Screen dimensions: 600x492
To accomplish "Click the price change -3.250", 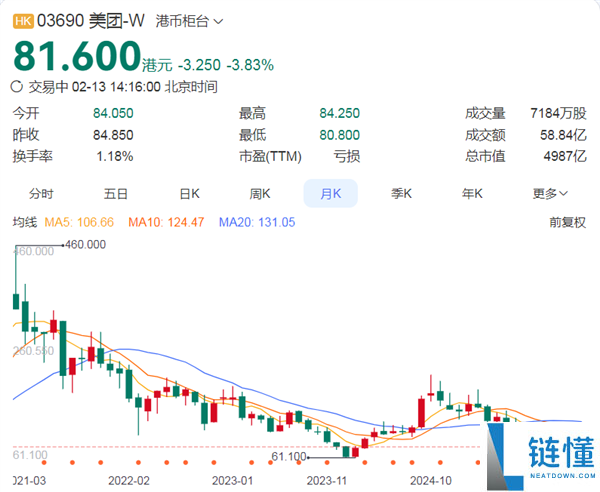I will (x=199, y=65).
